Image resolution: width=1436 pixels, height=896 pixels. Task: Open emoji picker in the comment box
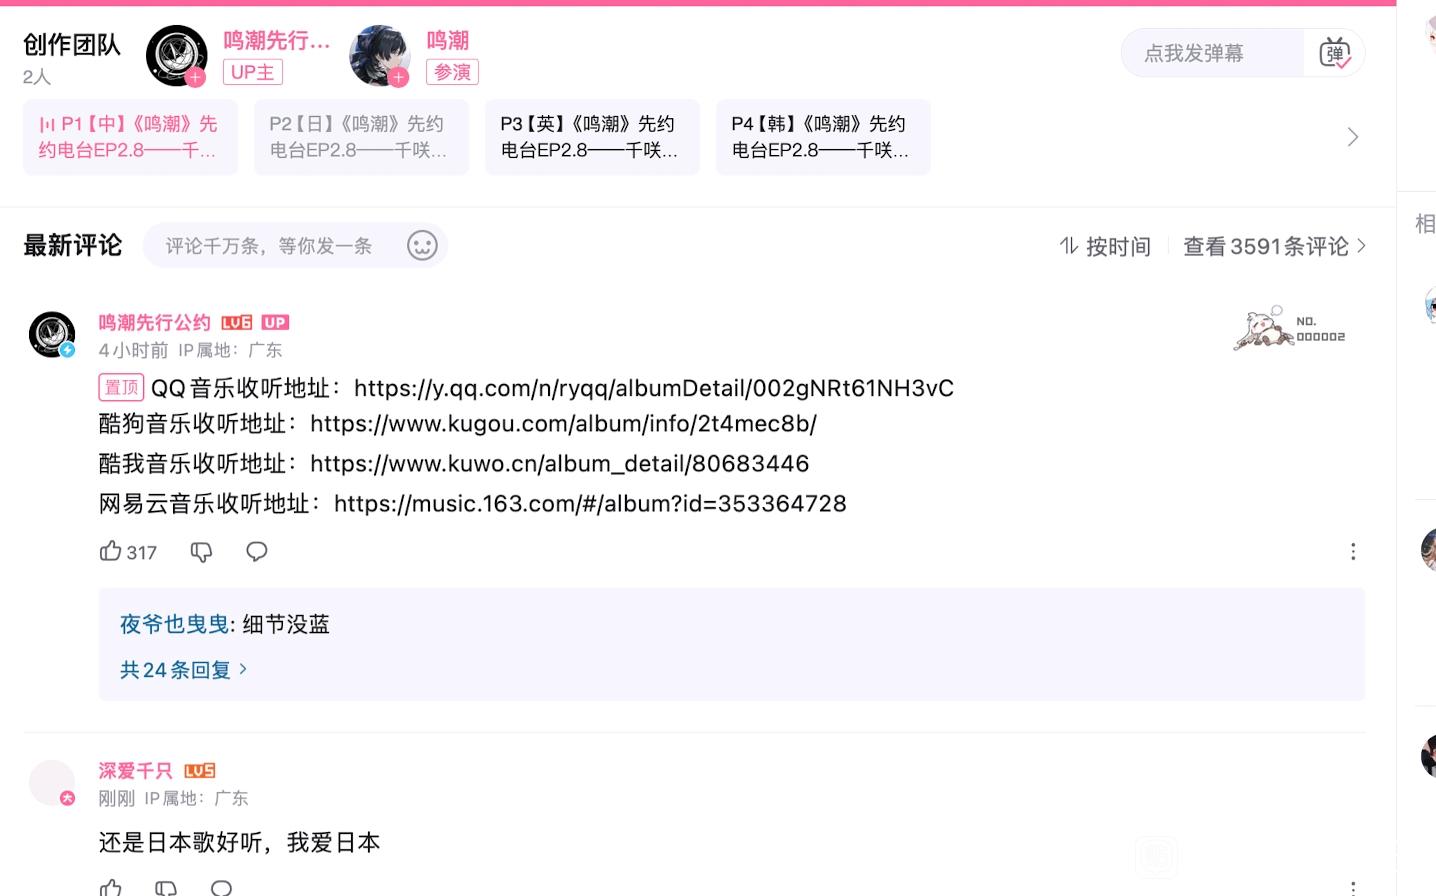coord(422,246)
